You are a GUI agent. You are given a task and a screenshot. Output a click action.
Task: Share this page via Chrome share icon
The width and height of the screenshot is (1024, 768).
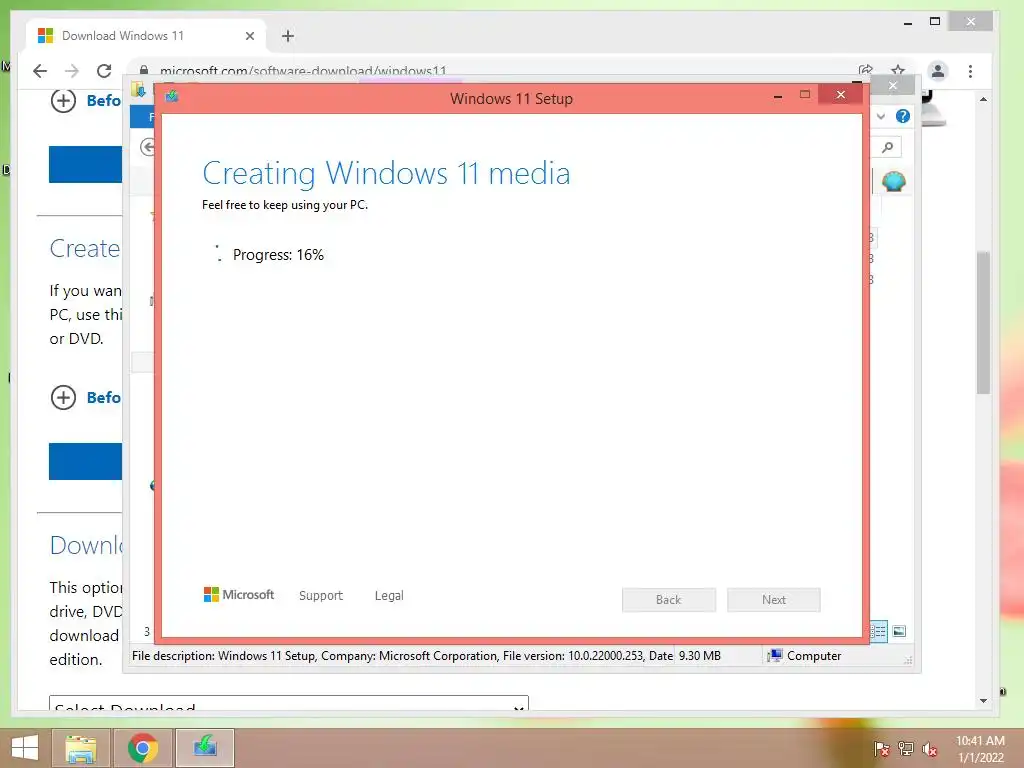click(866, 70)
